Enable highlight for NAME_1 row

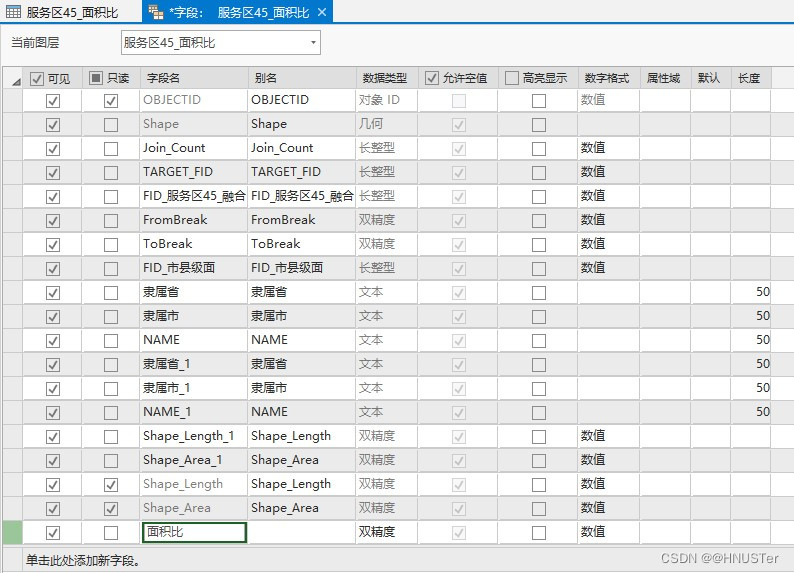coord(539,413)
